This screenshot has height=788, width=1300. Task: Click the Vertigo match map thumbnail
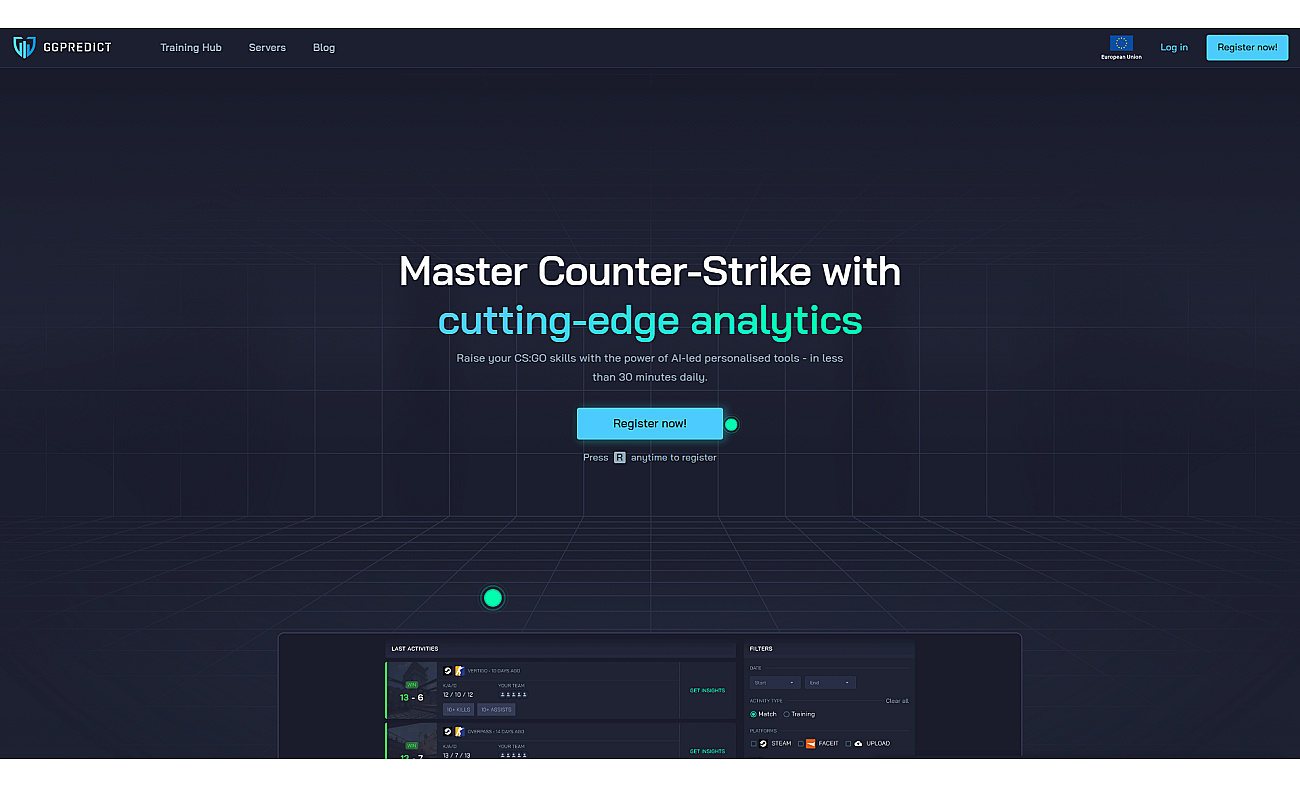[412, 690]
